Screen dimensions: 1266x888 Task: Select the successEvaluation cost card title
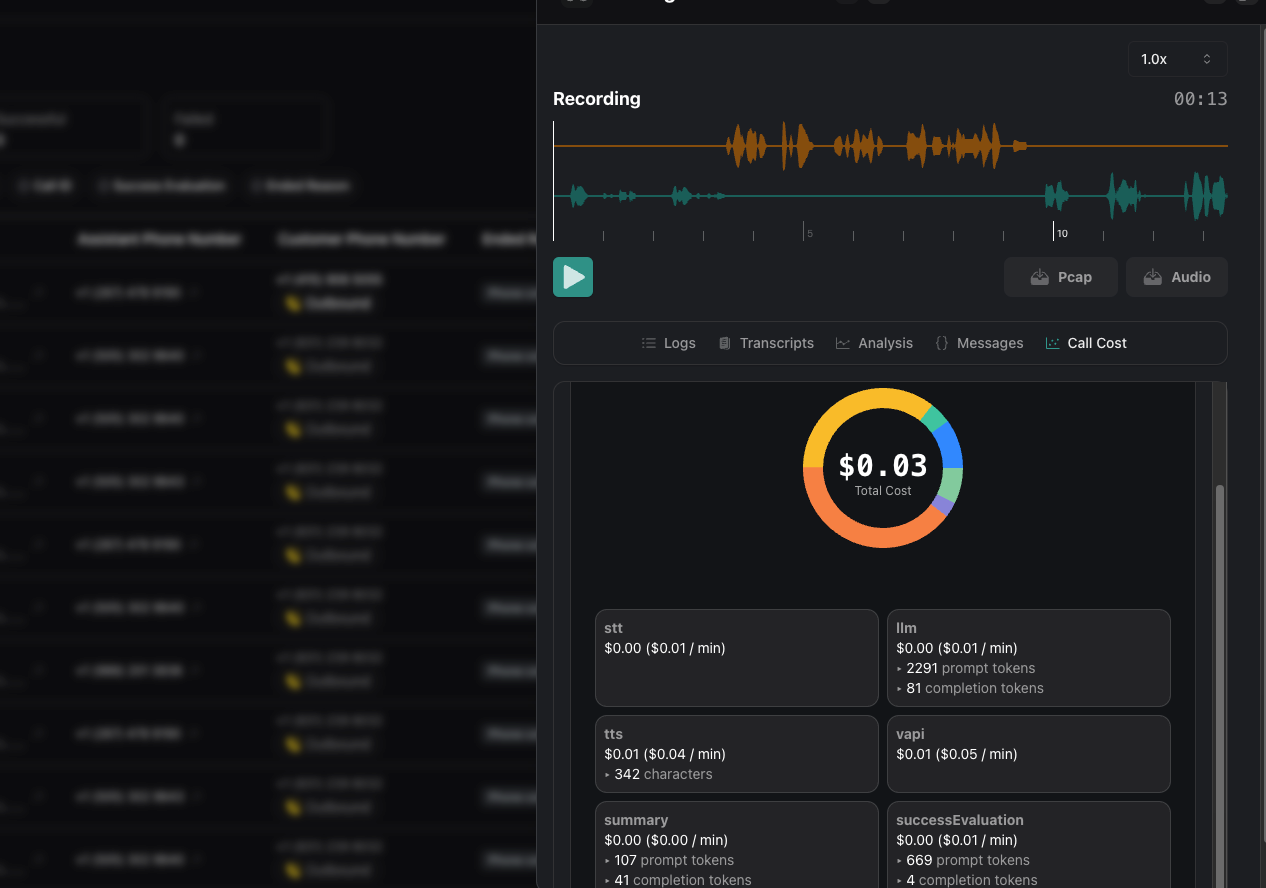[x=960, y=820]
